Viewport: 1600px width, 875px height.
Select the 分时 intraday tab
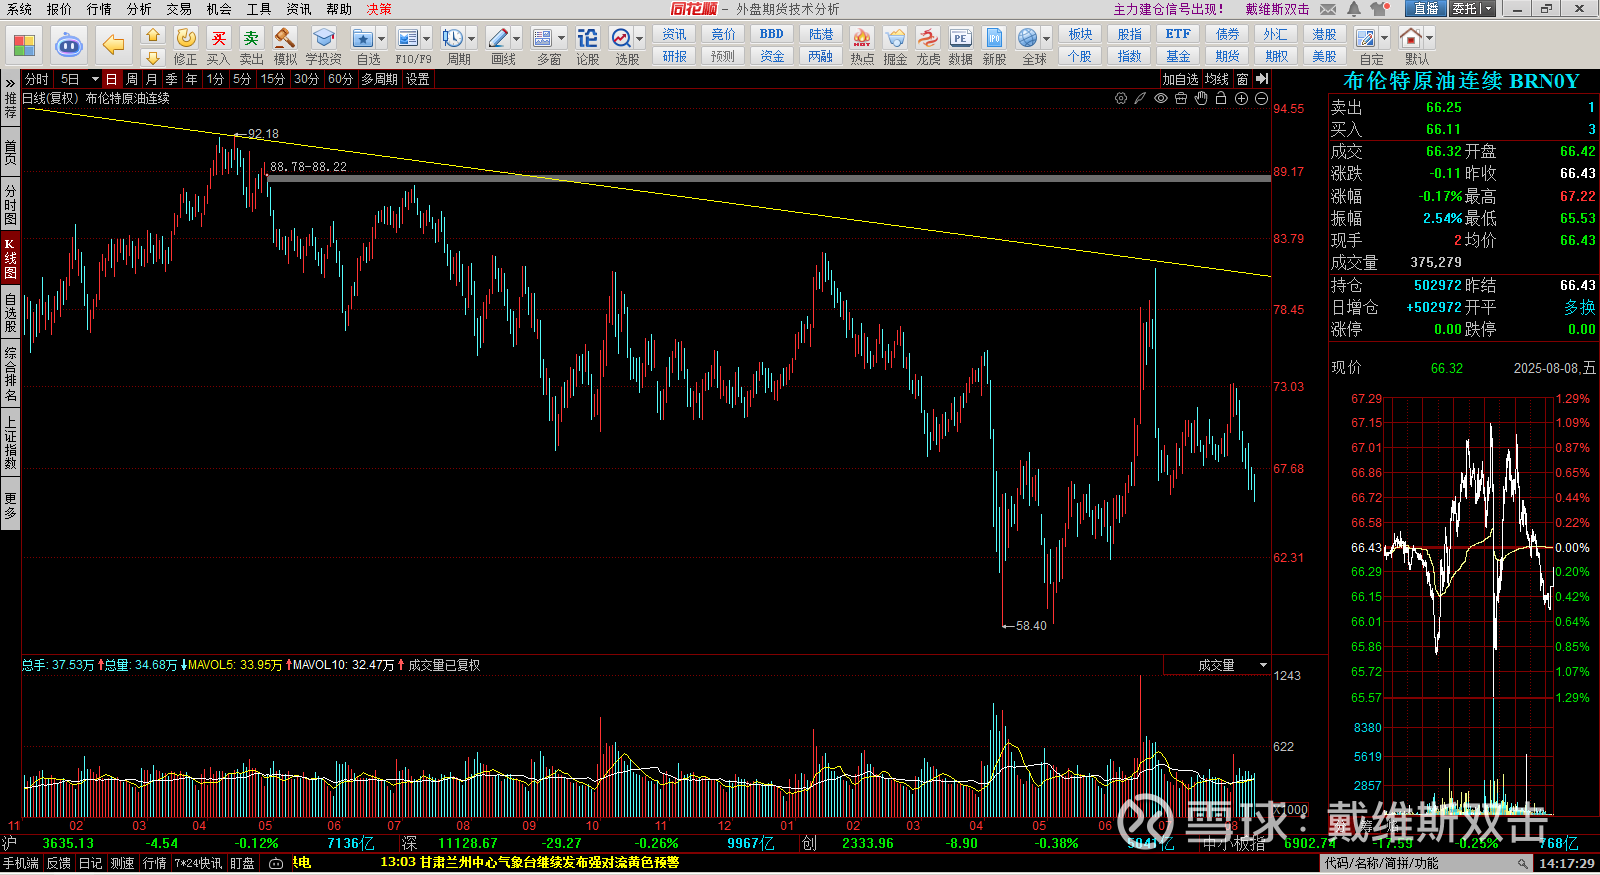point(37,79)
